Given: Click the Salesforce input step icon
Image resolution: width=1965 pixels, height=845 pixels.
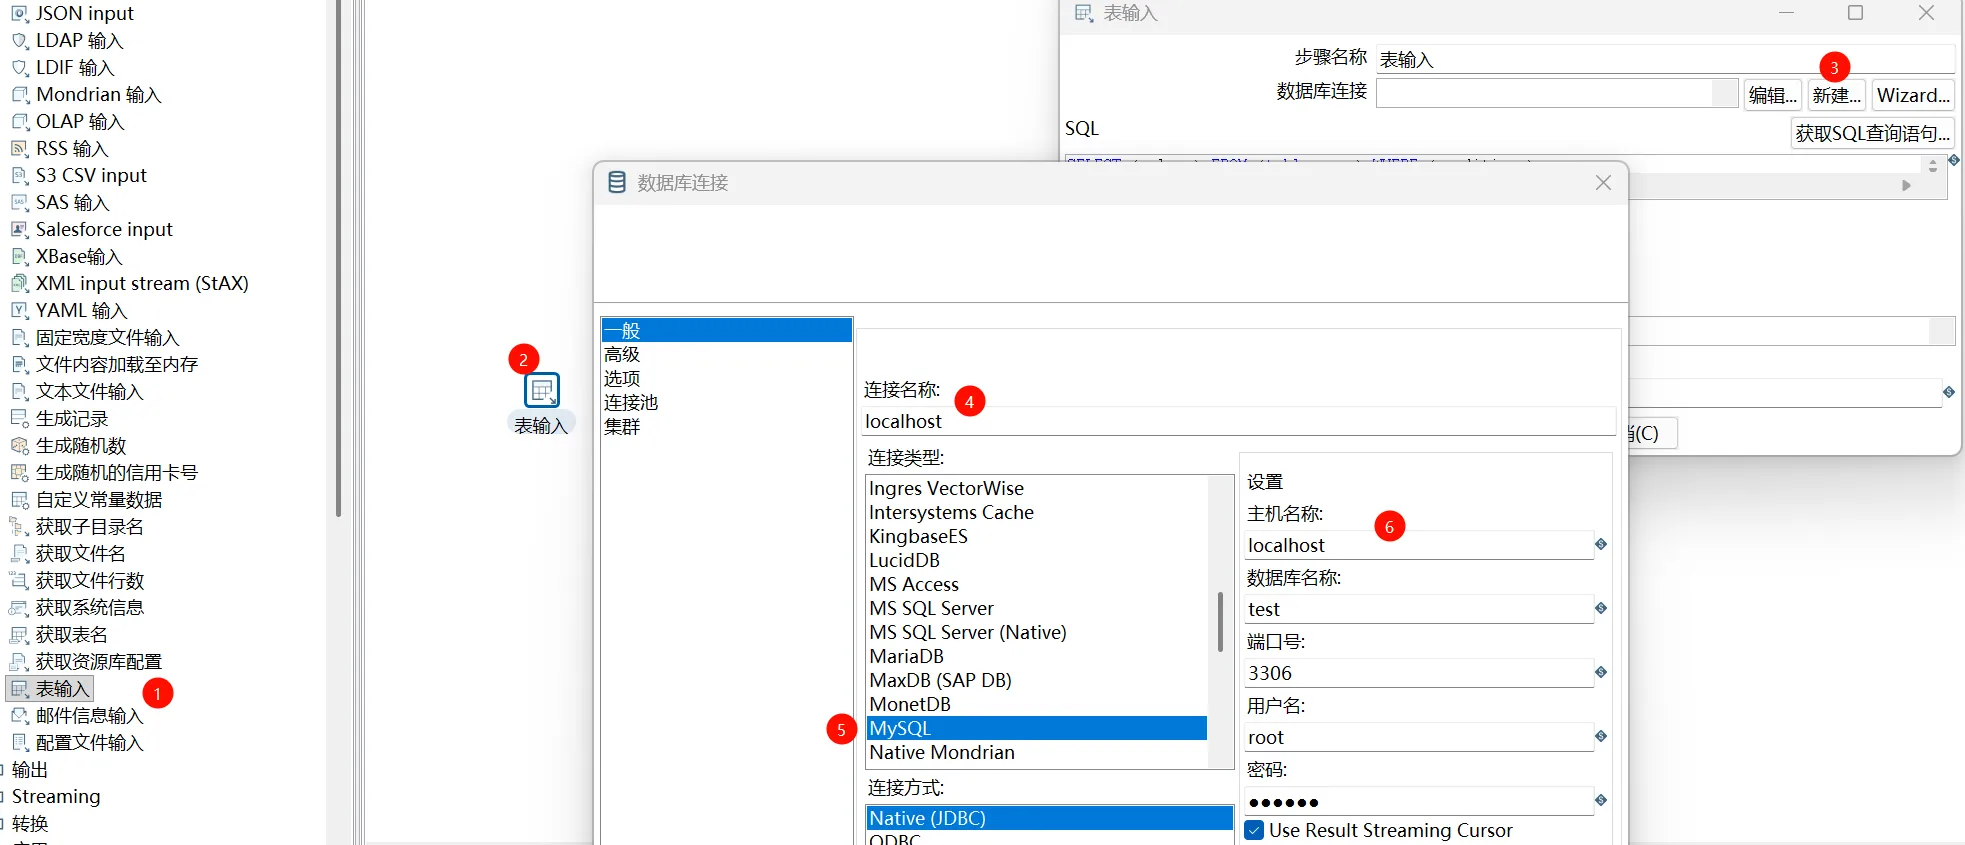Looking at the screenshot, I should pyautogui.click(x=19, y=230).
